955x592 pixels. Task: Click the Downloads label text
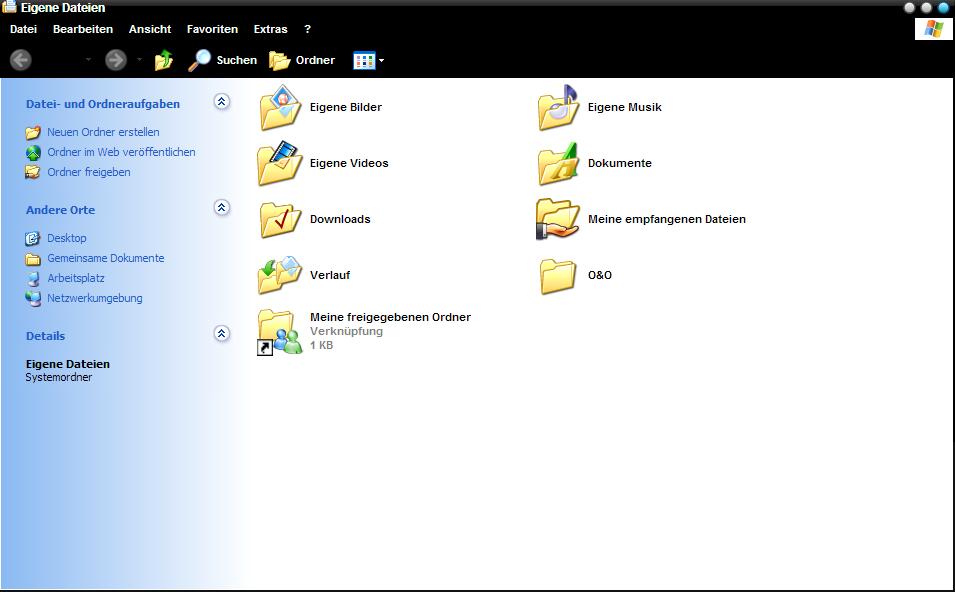pos(340,219)
